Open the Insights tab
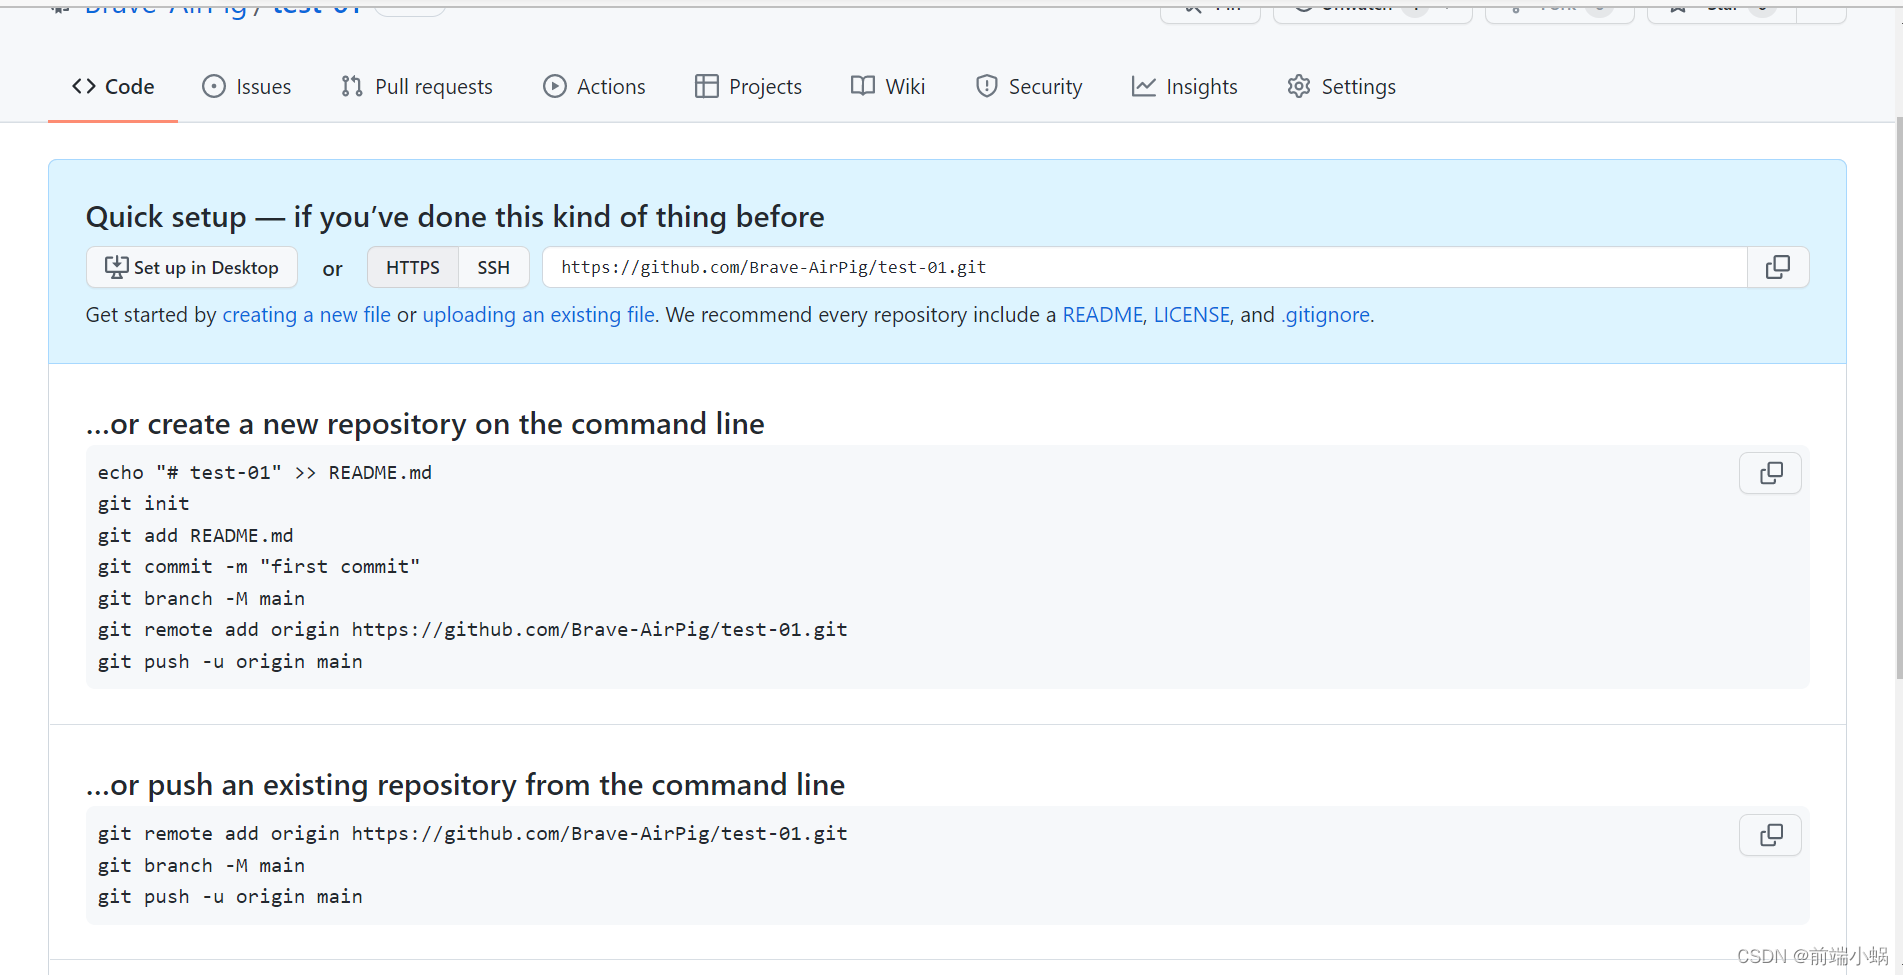 [1185, 87]
